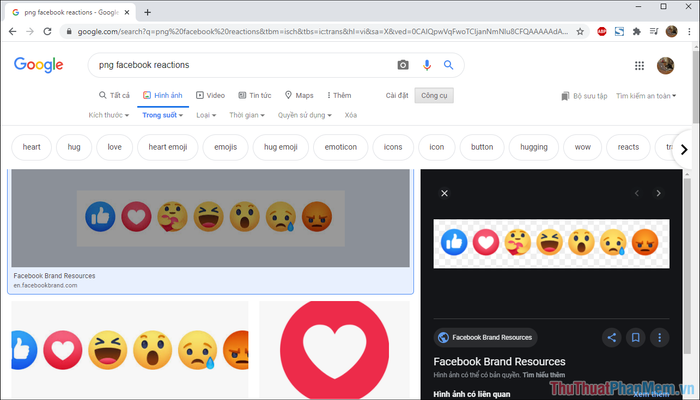Expand the Thời gian dropdown
This screenshot has width=700, height=400.
pos(247,115)
